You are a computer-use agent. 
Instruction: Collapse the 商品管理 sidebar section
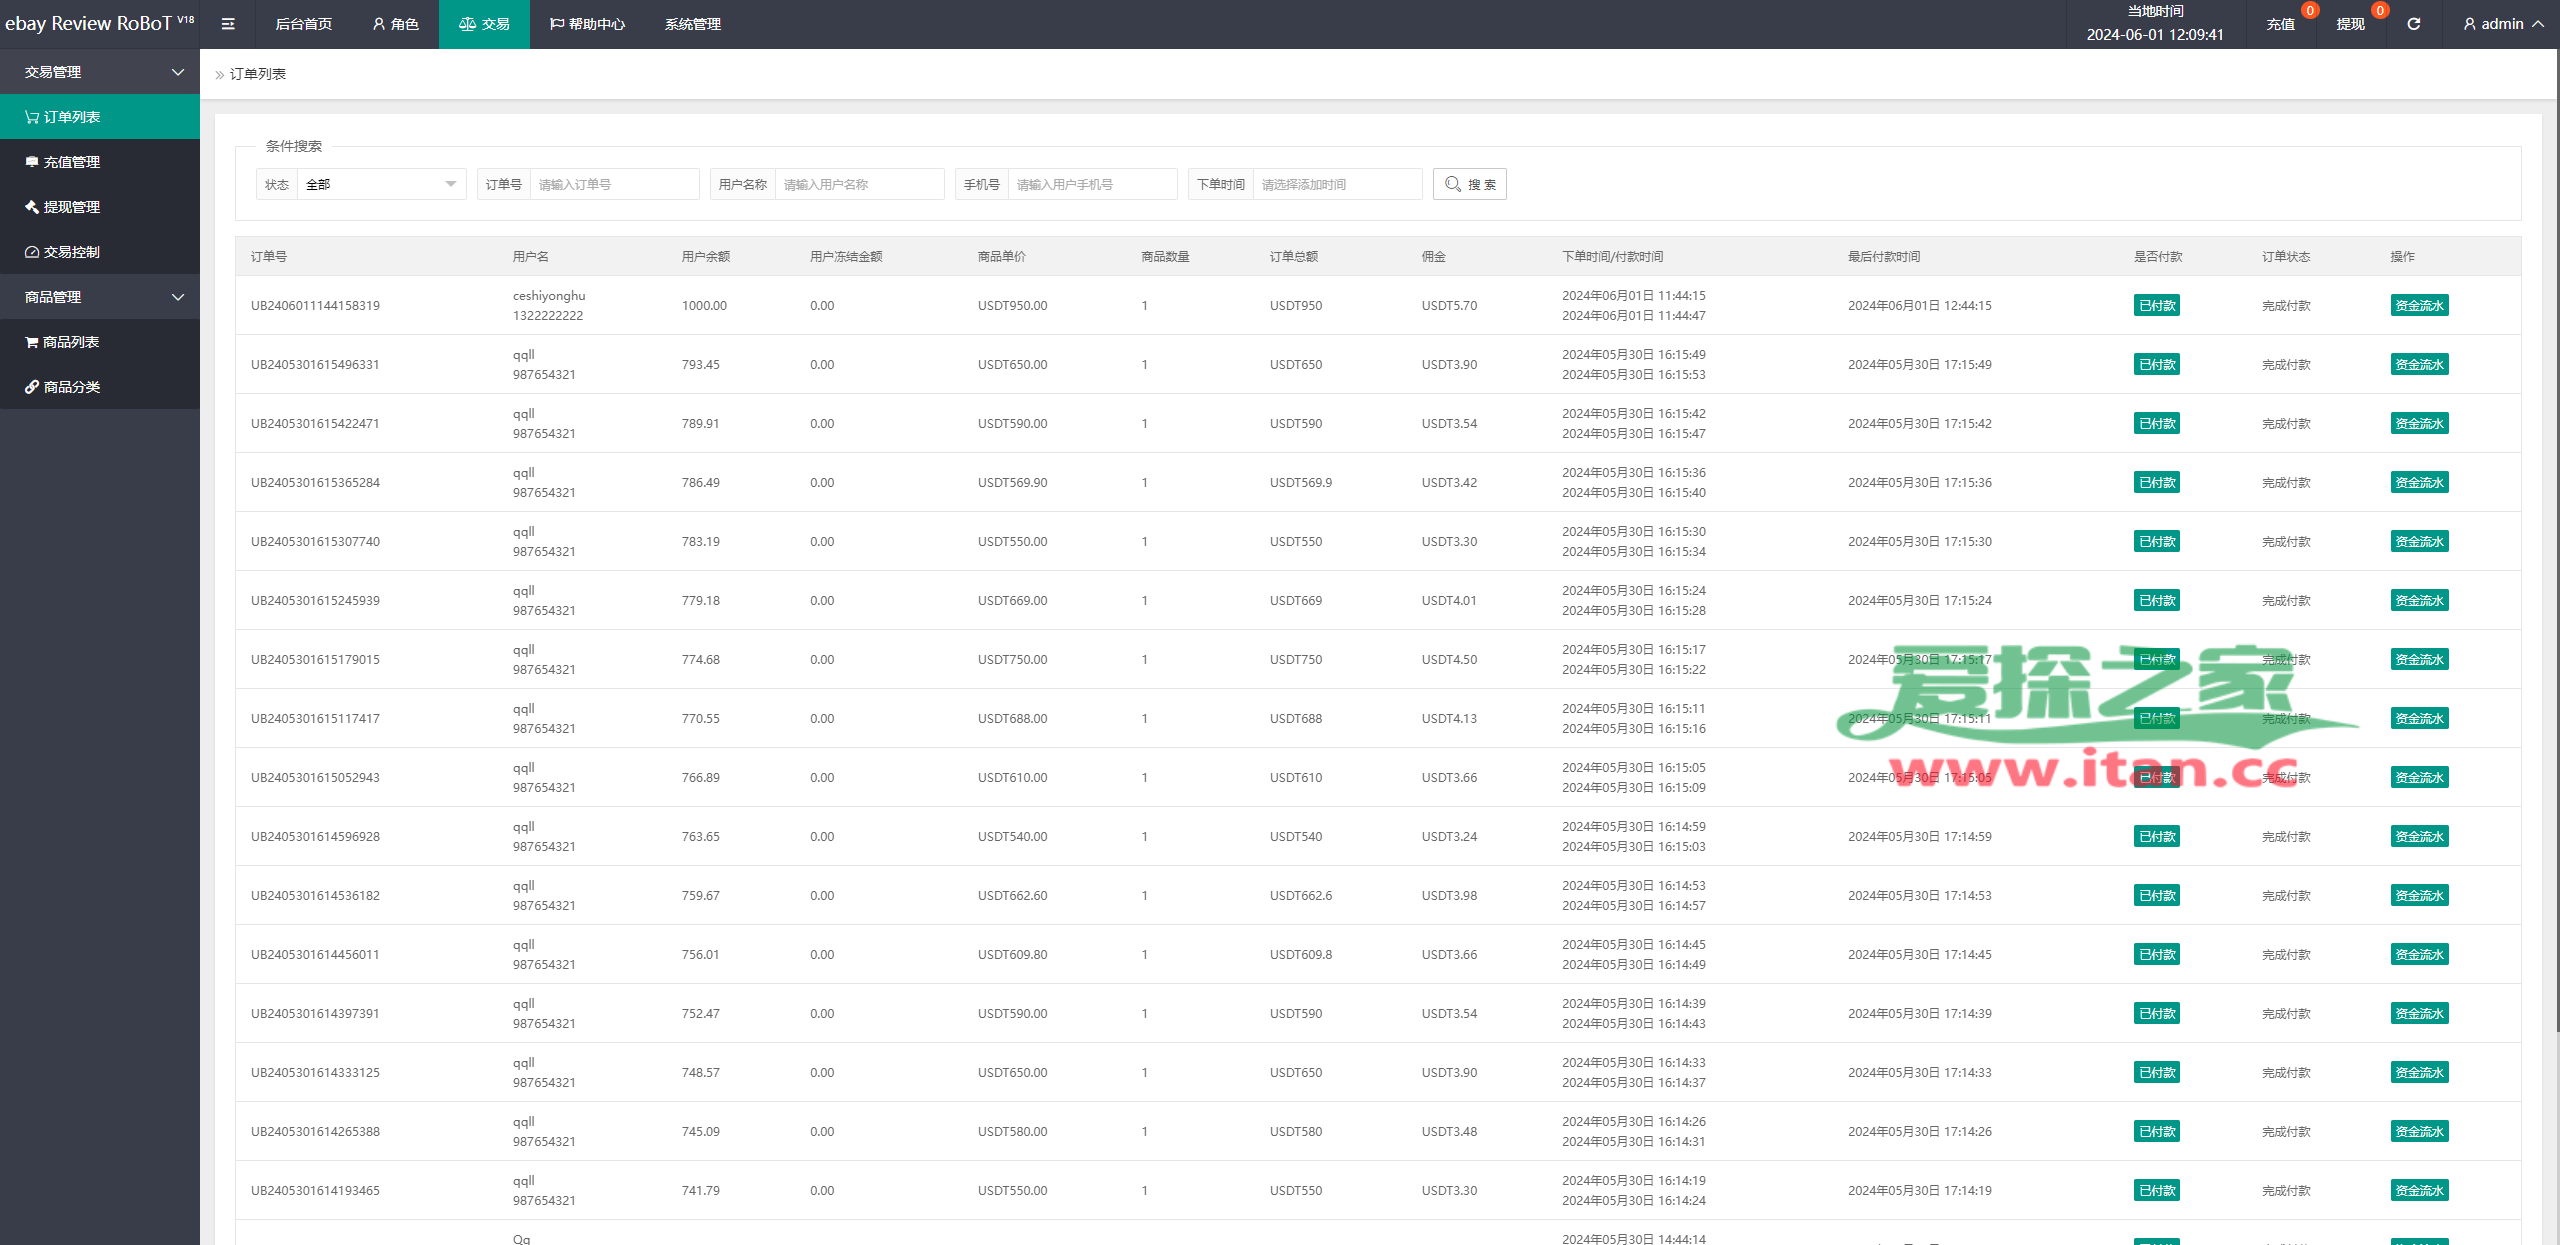tap(100, 297)
